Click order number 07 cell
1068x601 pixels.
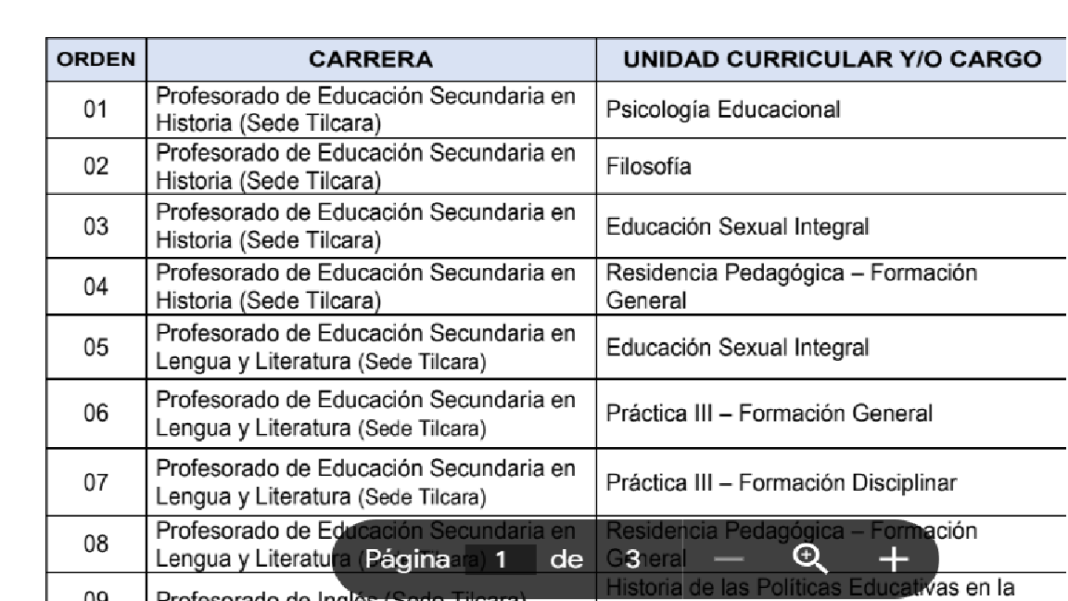click(96, 482)
